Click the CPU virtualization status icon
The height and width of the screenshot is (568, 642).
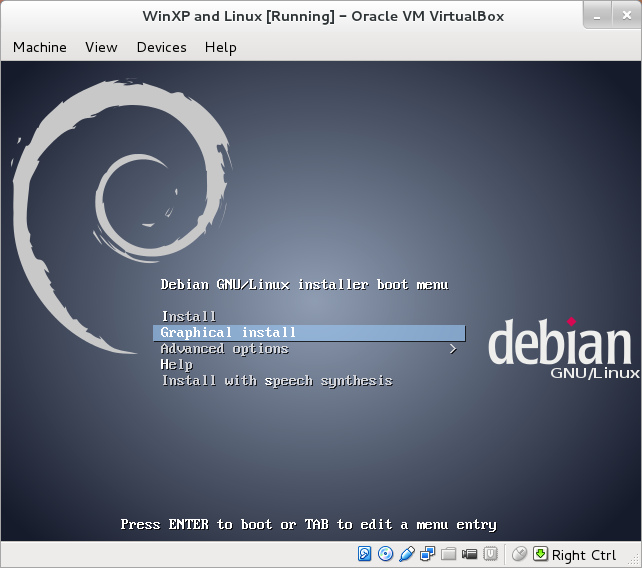491,554
